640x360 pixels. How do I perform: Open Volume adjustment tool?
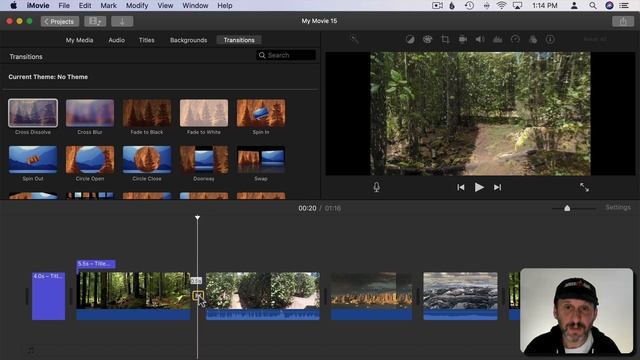[480, 40]
